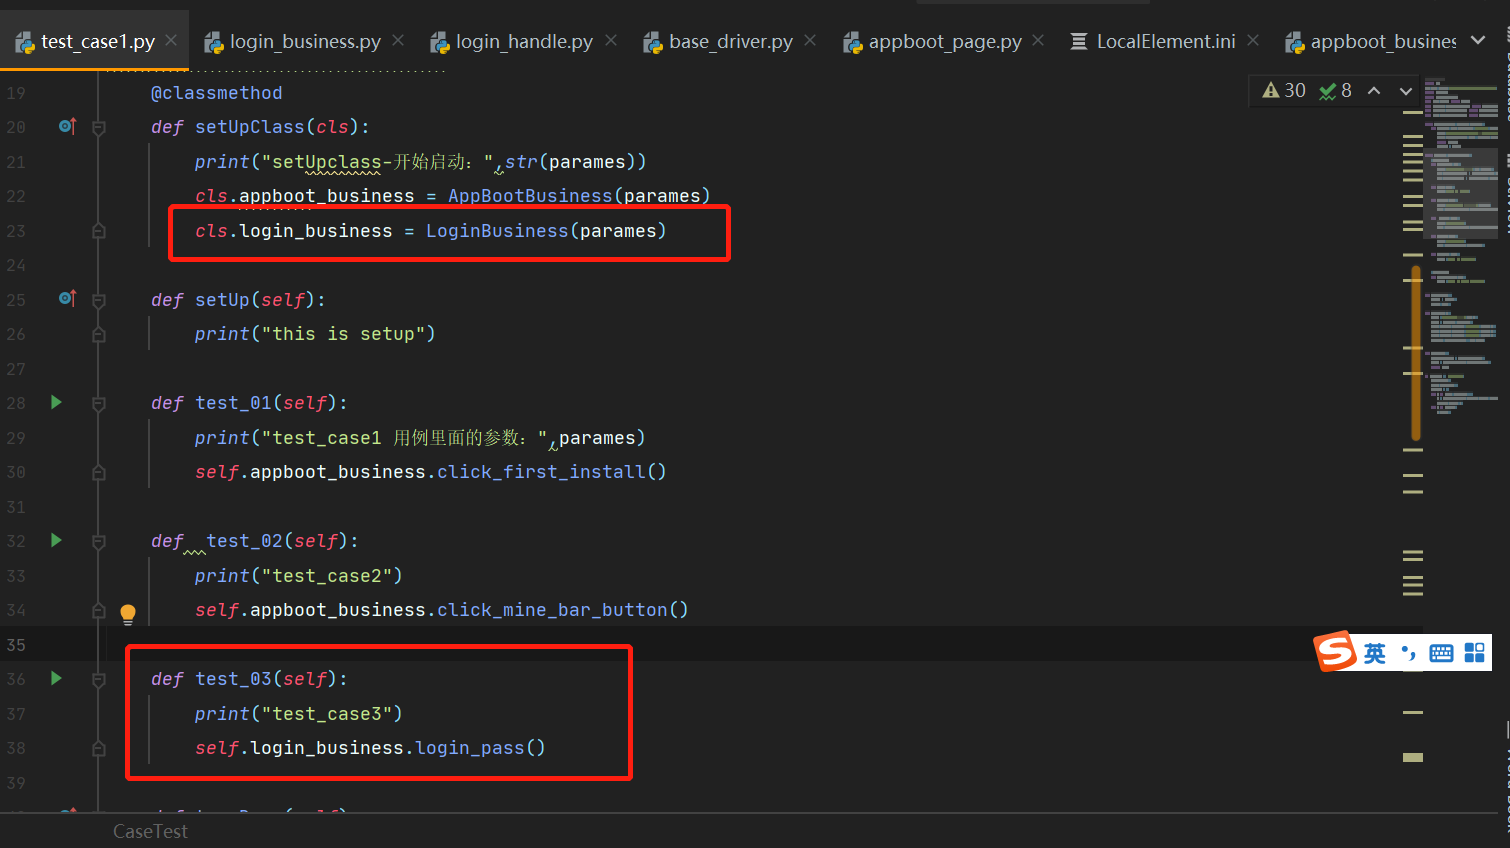Viewport: 1510px width, 848px height.
Task: Click the CaseTest breadcrumb
Action: (150, 831)
